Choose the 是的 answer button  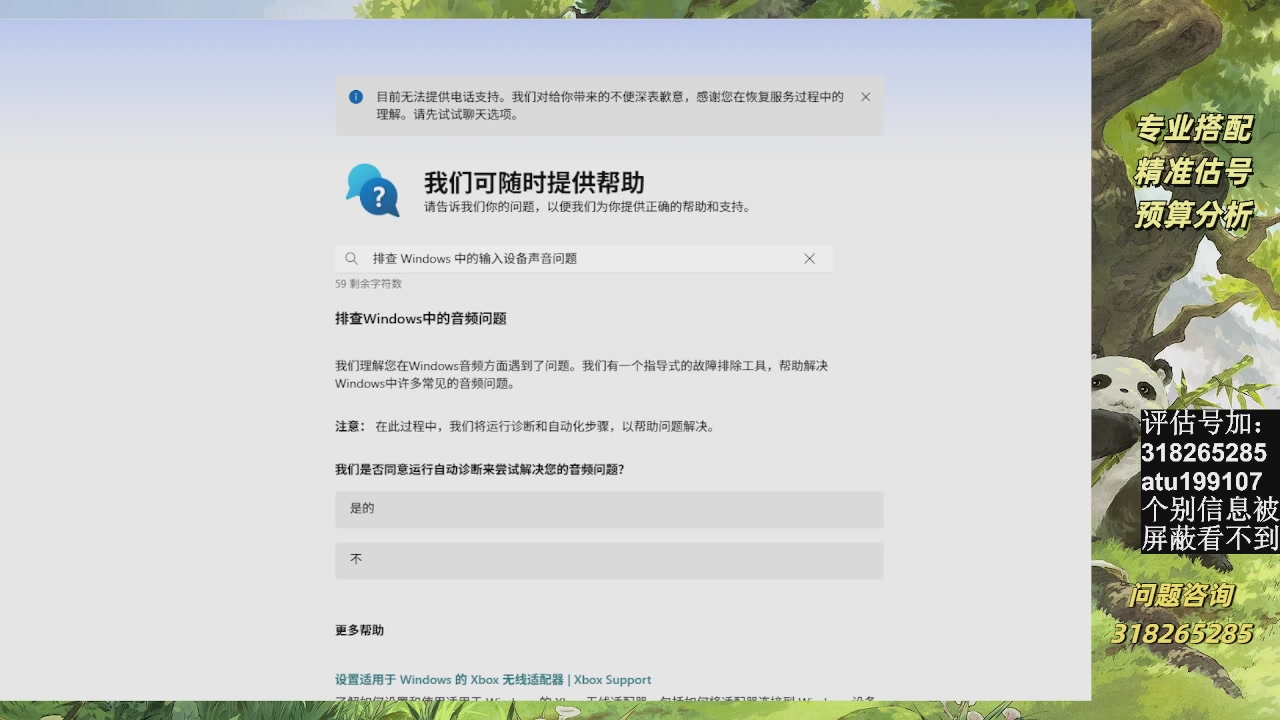coord(609,509)
